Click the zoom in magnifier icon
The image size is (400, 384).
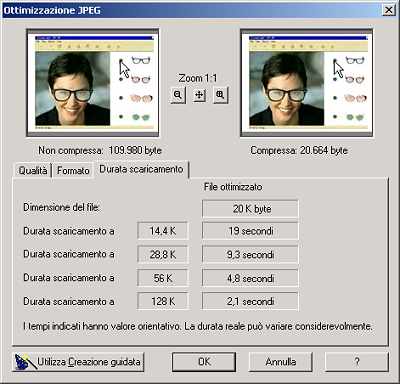coord(220,95)
